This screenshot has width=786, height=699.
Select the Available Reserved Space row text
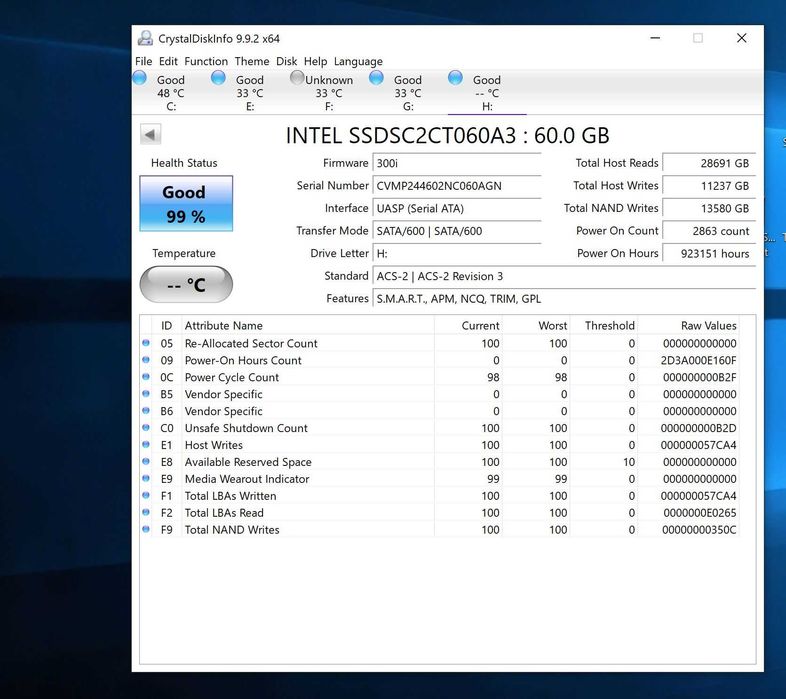click(248, 462)
